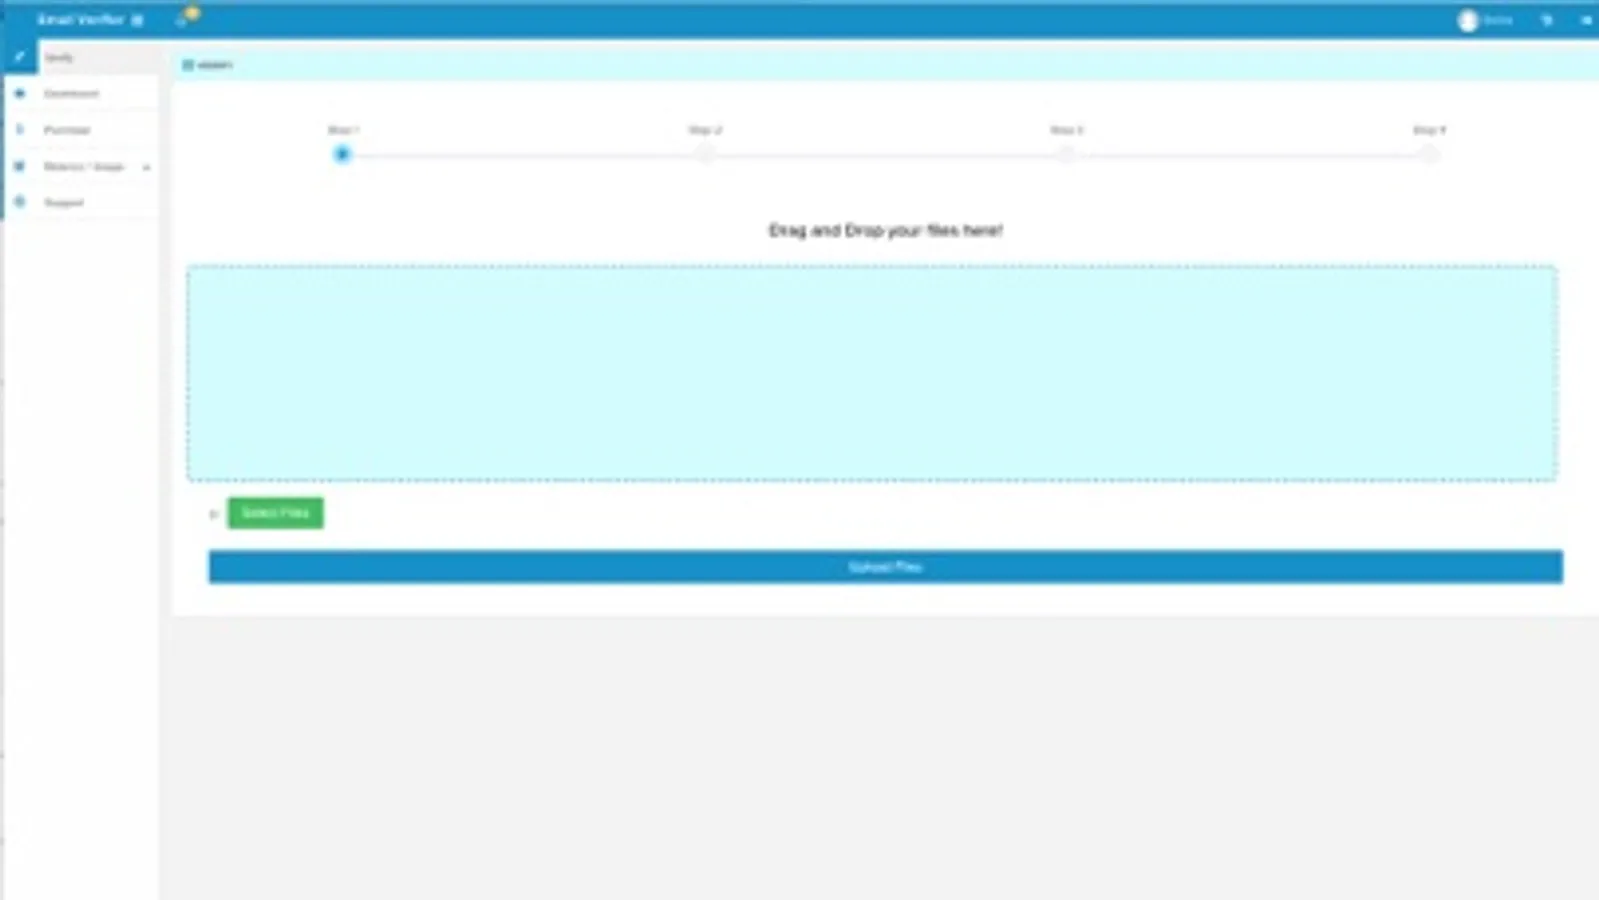This screenshot has width=1599, height=900.
Task: Click the green Select Files button
Action: 275,513
